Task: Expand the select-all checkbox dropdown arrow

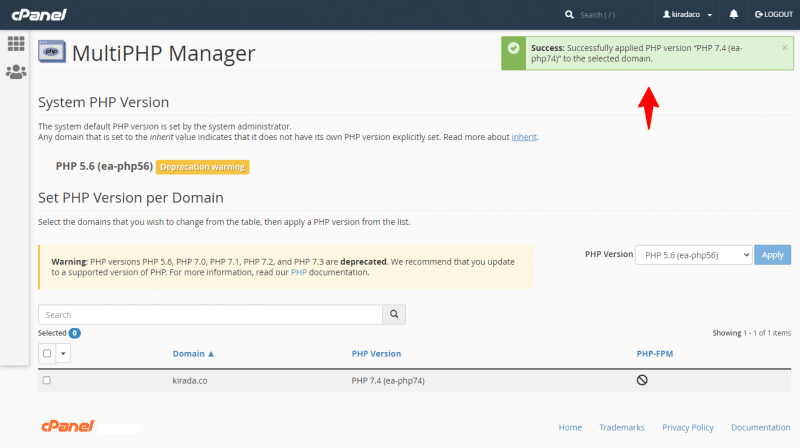Action: [x=63, y=353]
